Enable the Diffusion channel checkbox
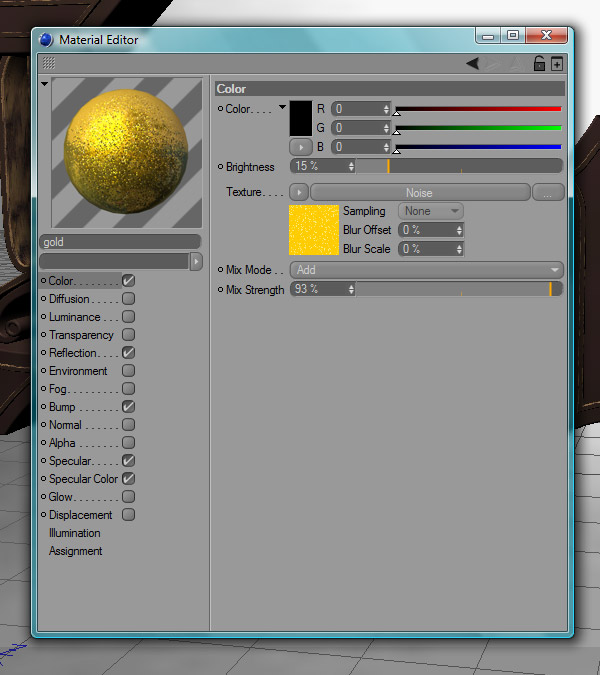The image size is (600, 675). coord(128,299)
